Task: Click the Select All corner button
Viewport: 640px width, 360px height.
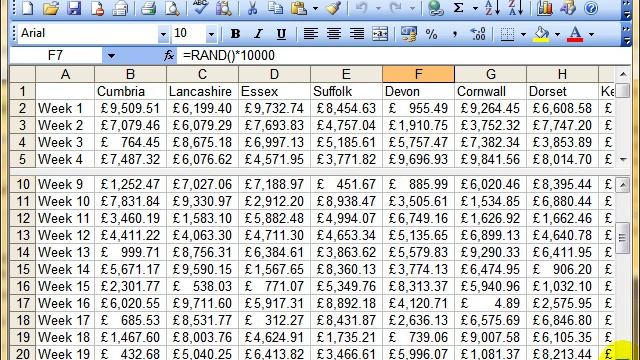Action: click(x=23, y=74)
